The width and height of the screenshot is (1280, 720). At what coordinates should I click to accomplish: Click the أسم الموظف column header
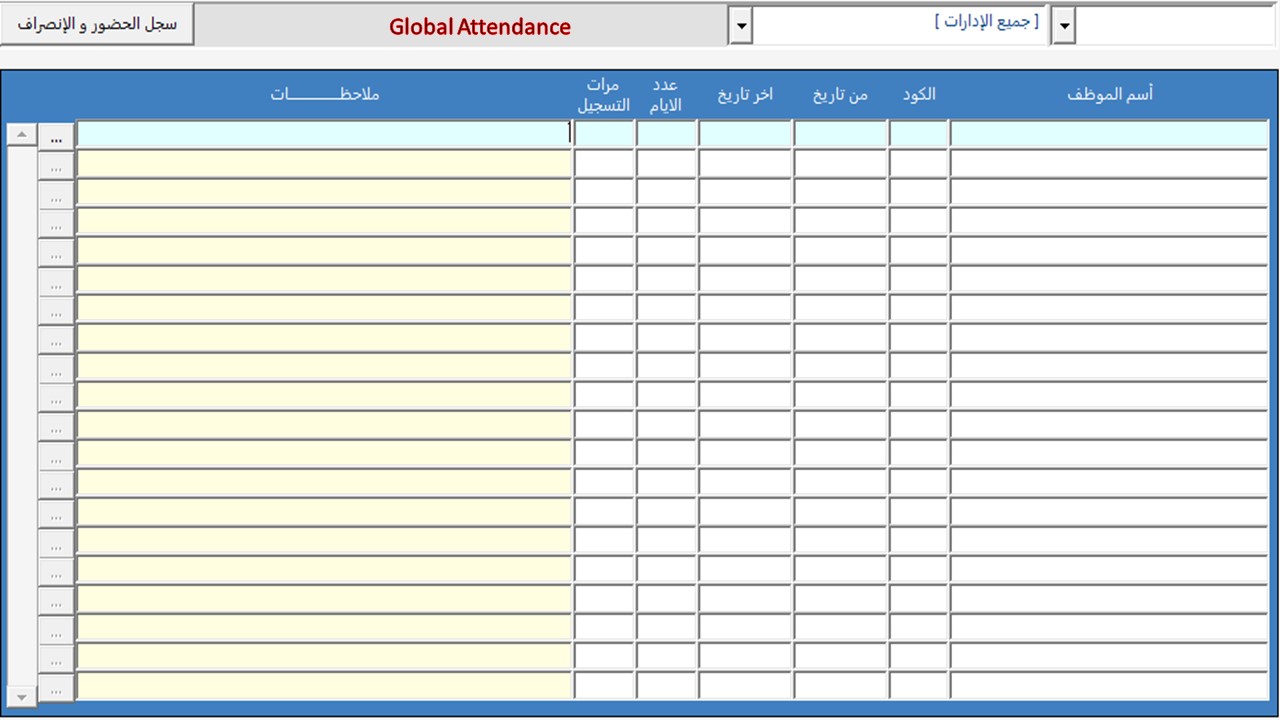click(1109, 94)
